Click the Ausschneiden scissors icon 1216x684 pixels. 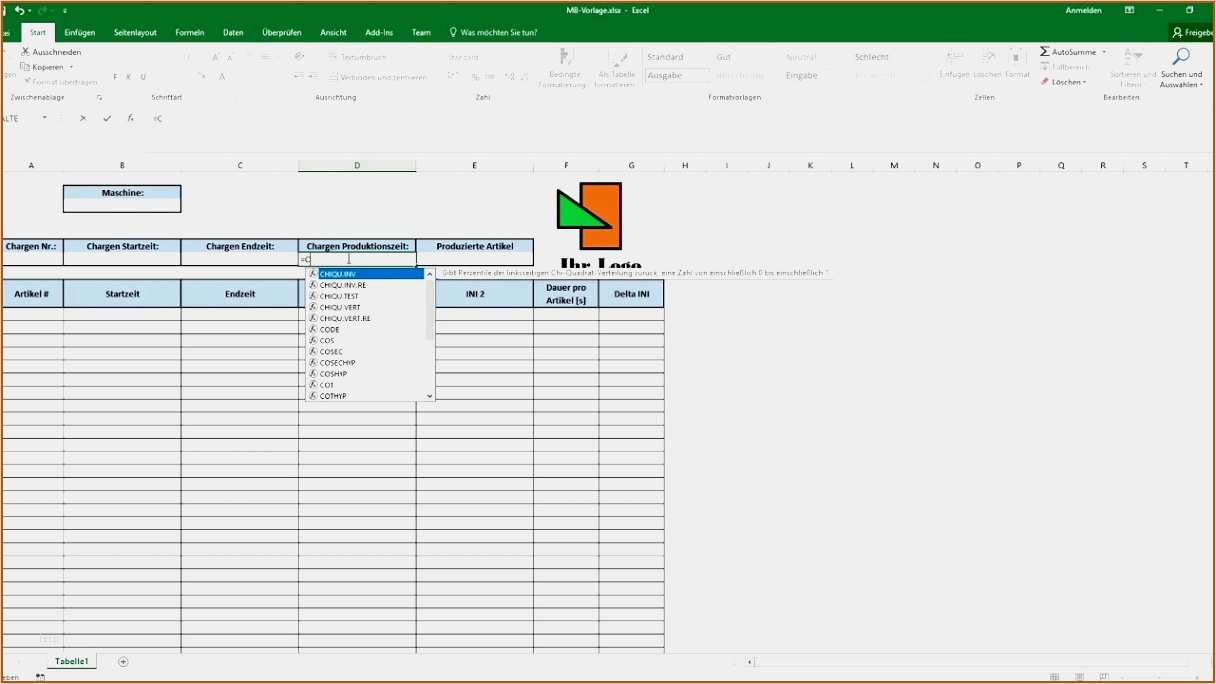26,52
